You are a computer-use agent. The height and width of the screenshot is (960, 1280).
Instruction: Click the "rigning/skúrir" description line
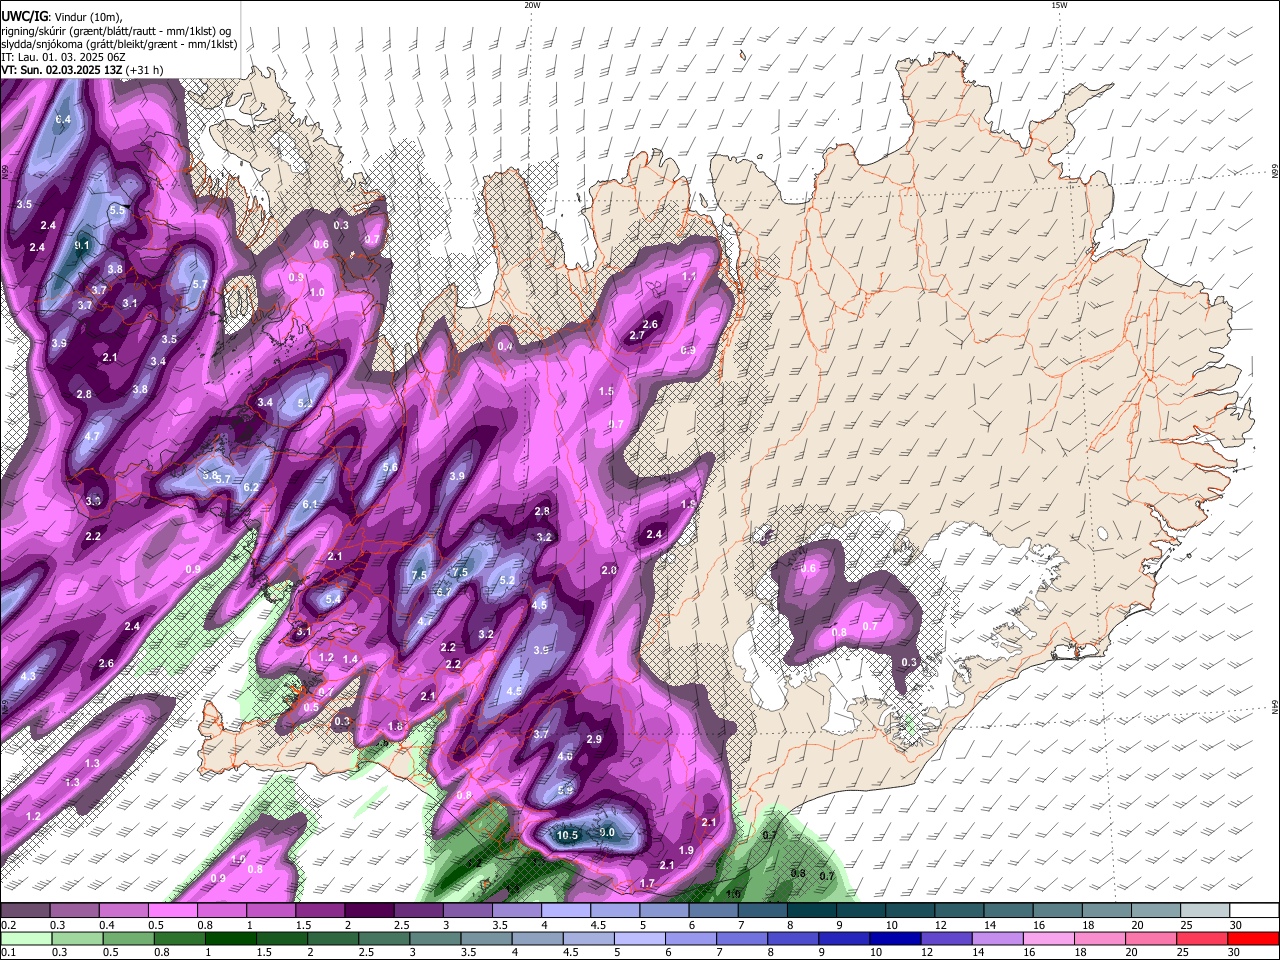point(116,31)
